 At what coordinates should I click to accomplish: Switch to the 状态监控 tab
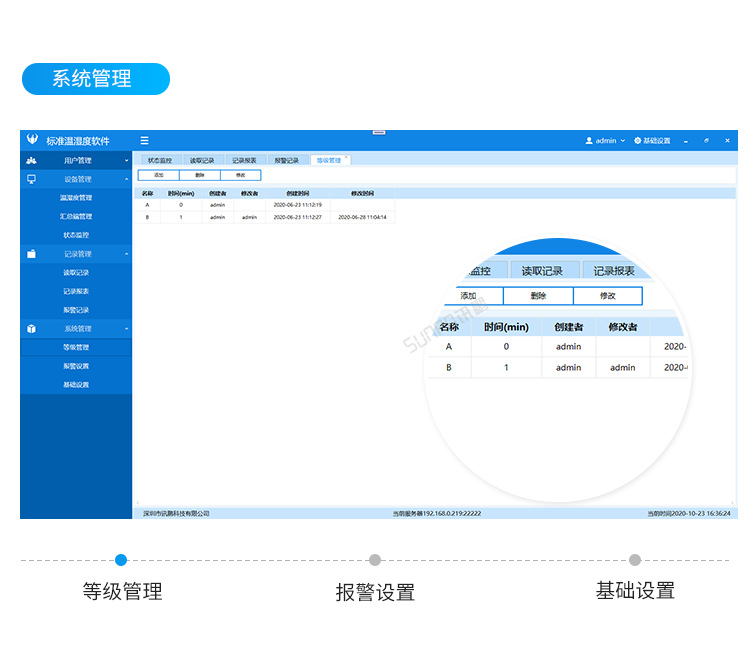tap(160, 160)
